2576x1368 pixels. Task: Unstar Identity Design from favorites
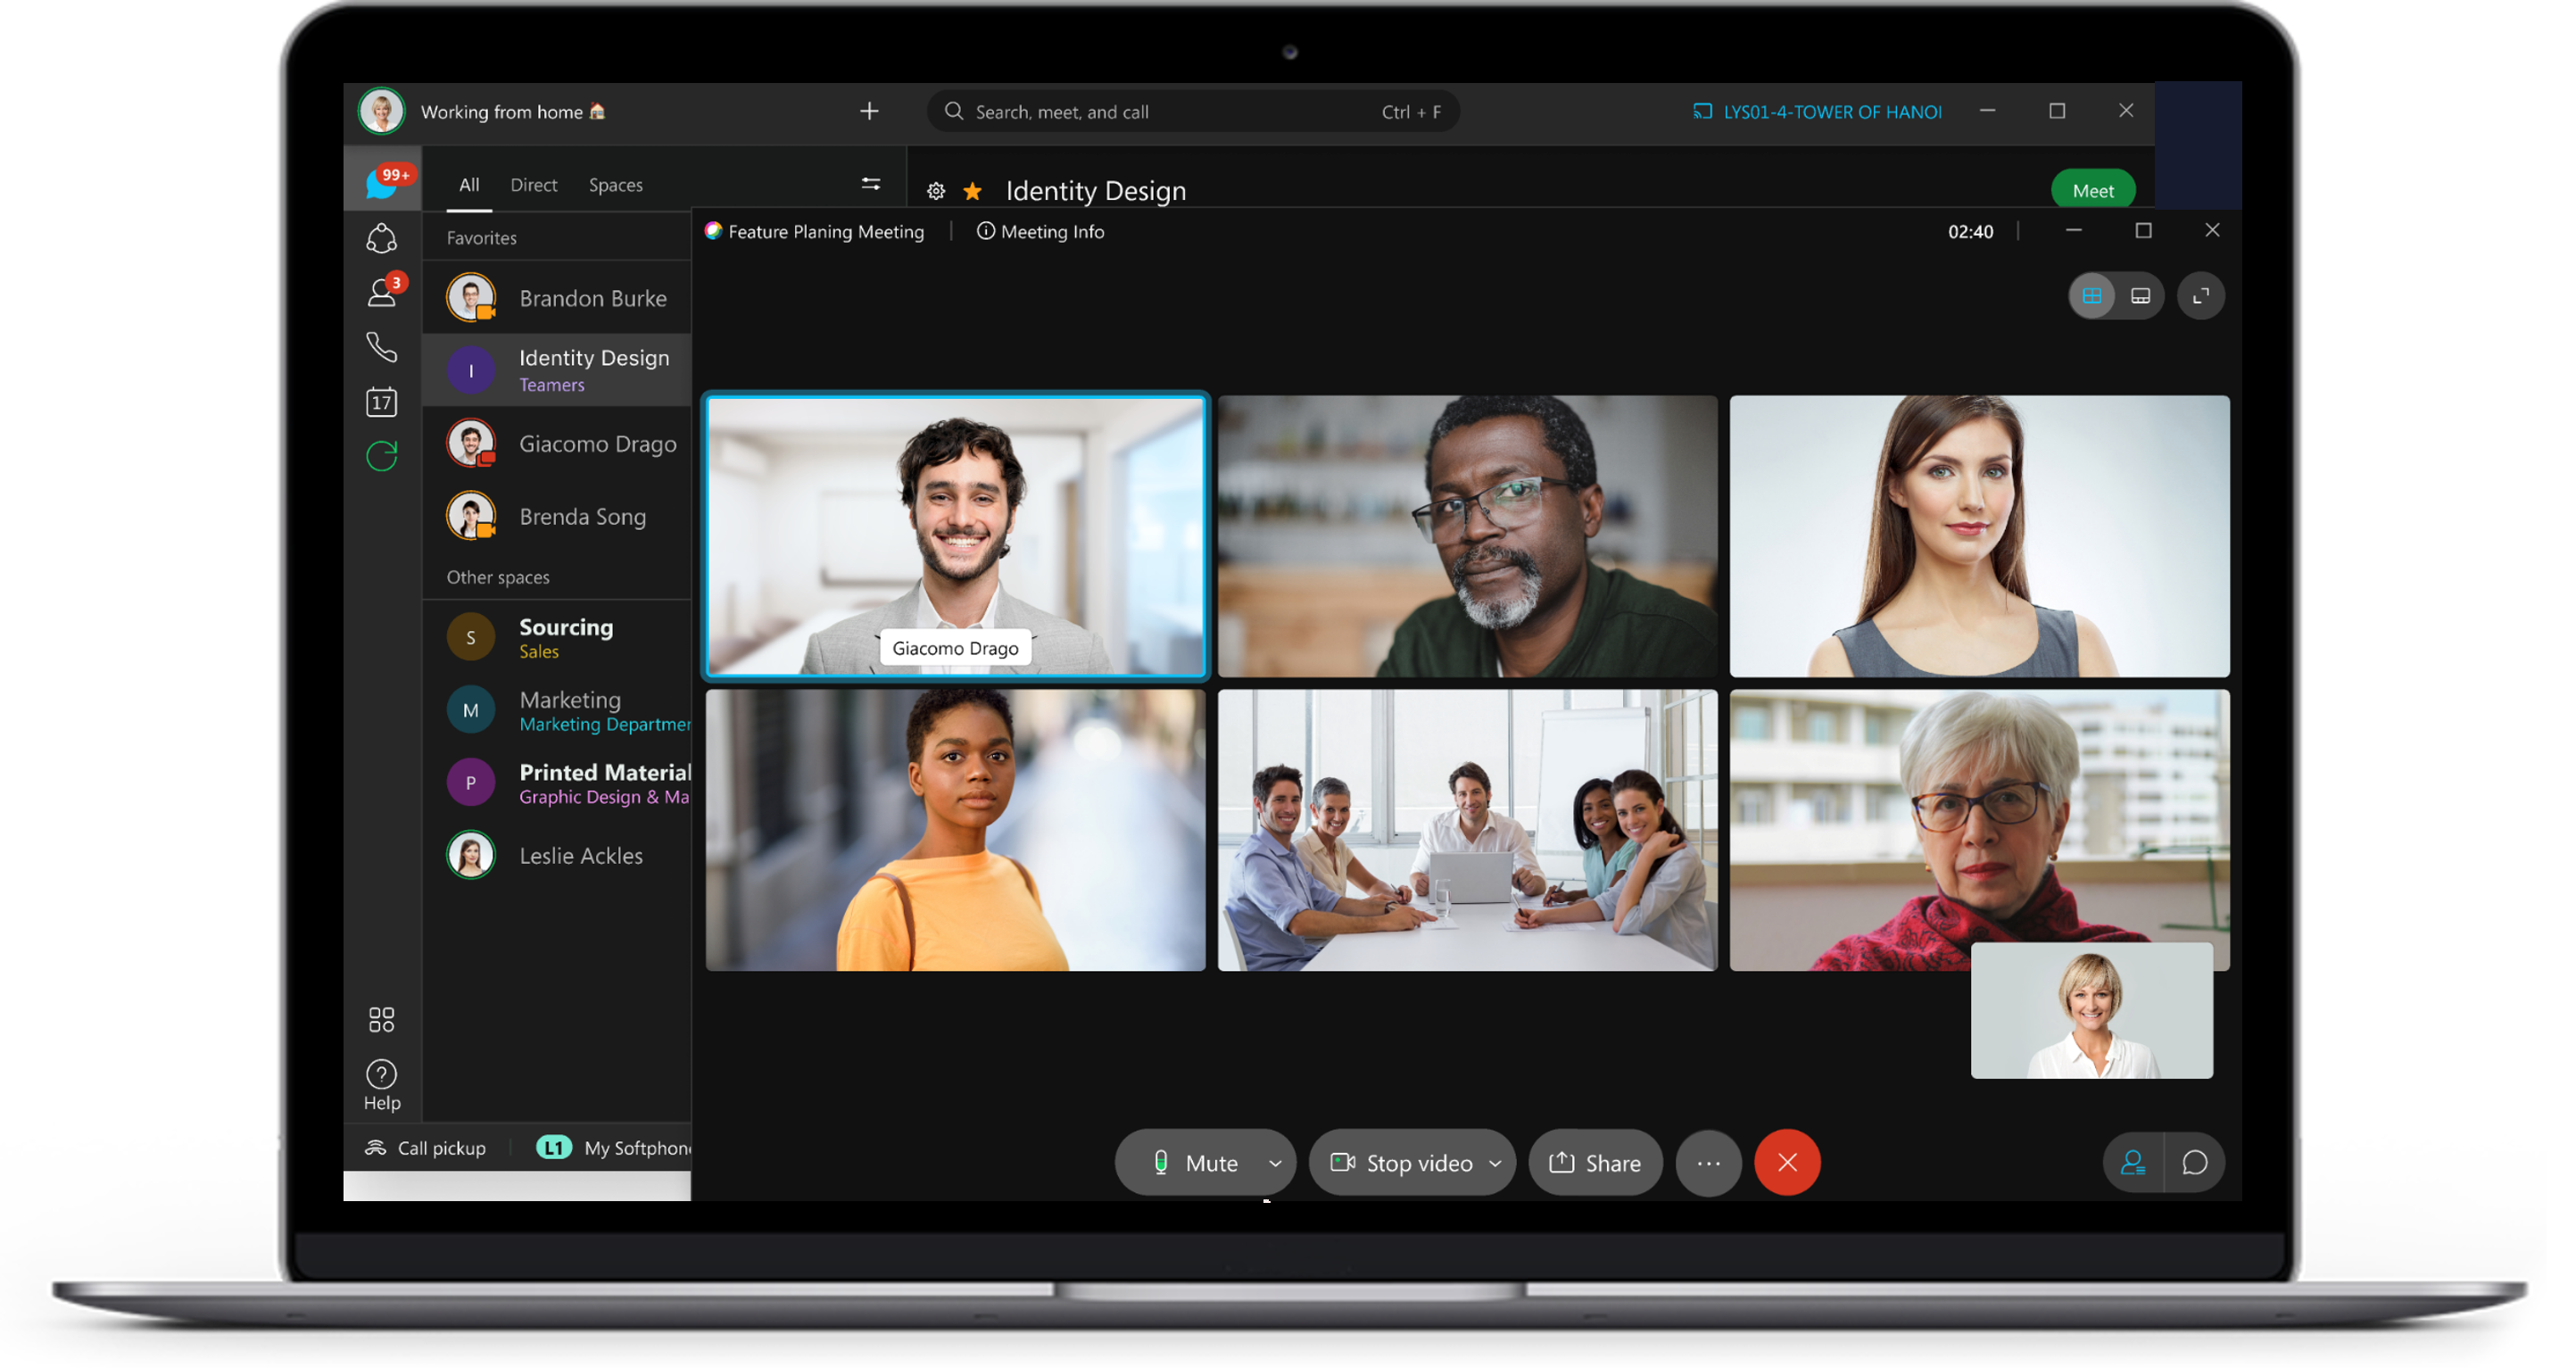point(972,190)
